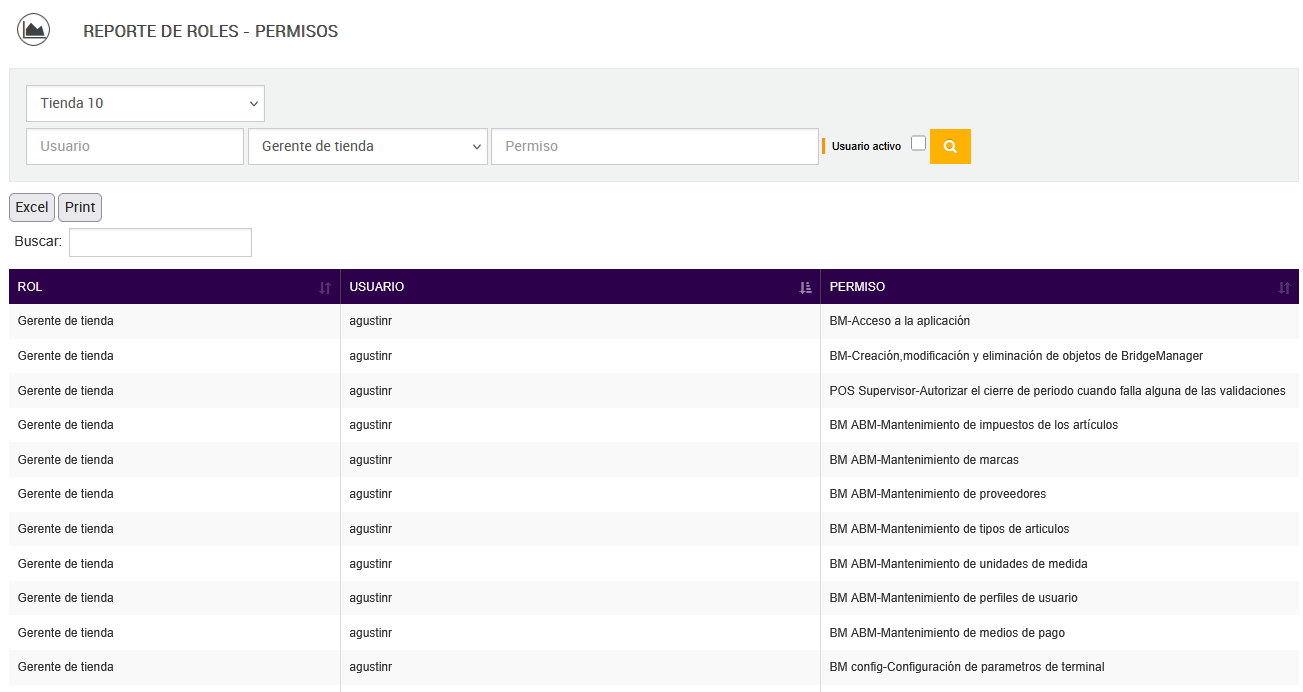
Task: Select 'Configuración de parametros de terminal' cell
Action: (x=1060, y=667)
